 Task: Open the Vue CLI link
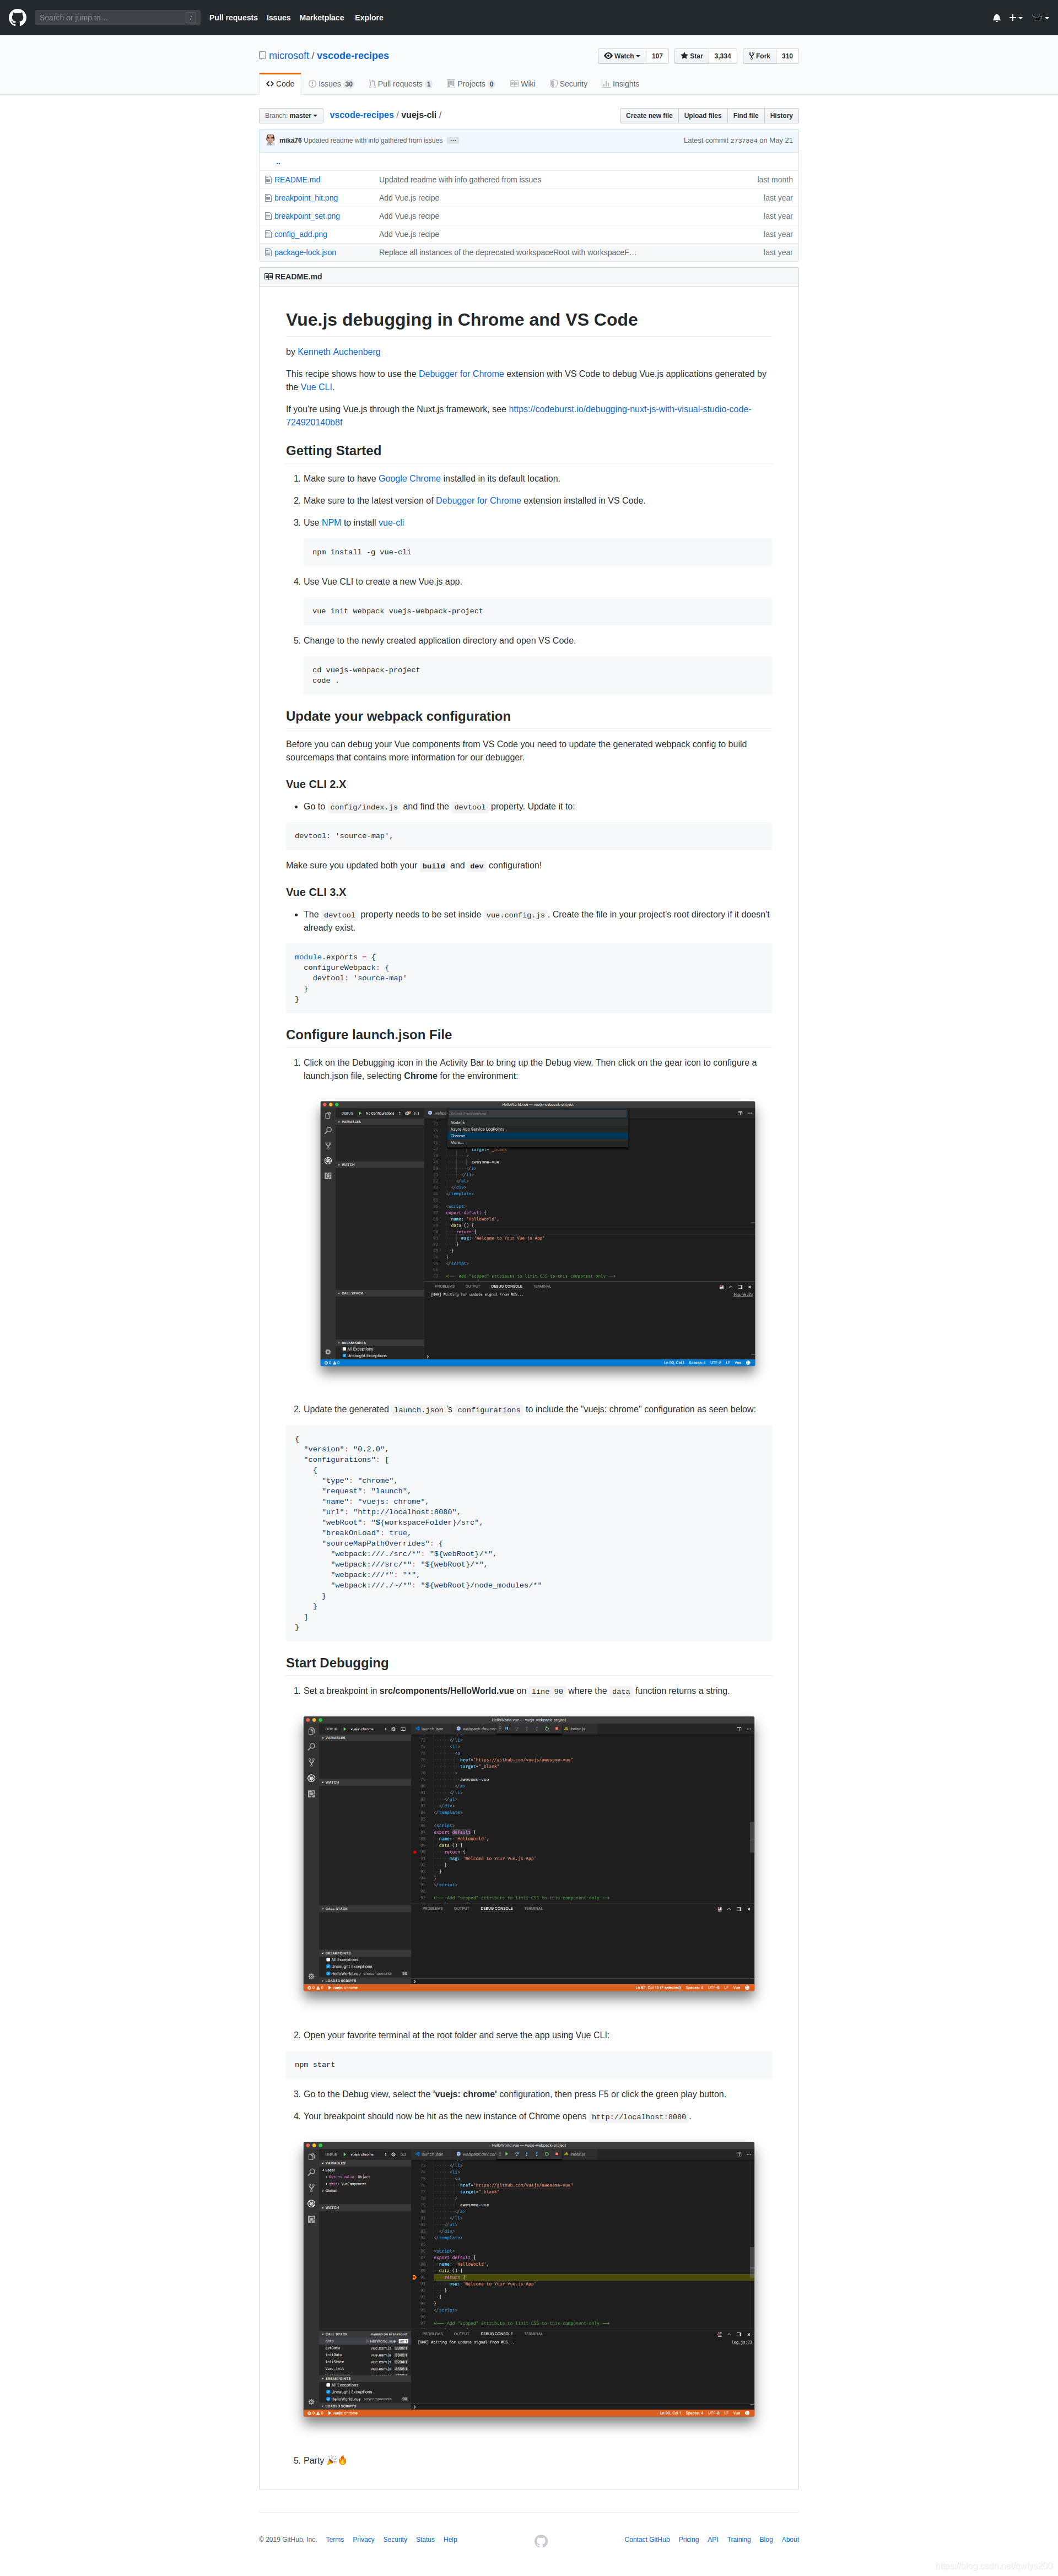[x=316, y=387]
